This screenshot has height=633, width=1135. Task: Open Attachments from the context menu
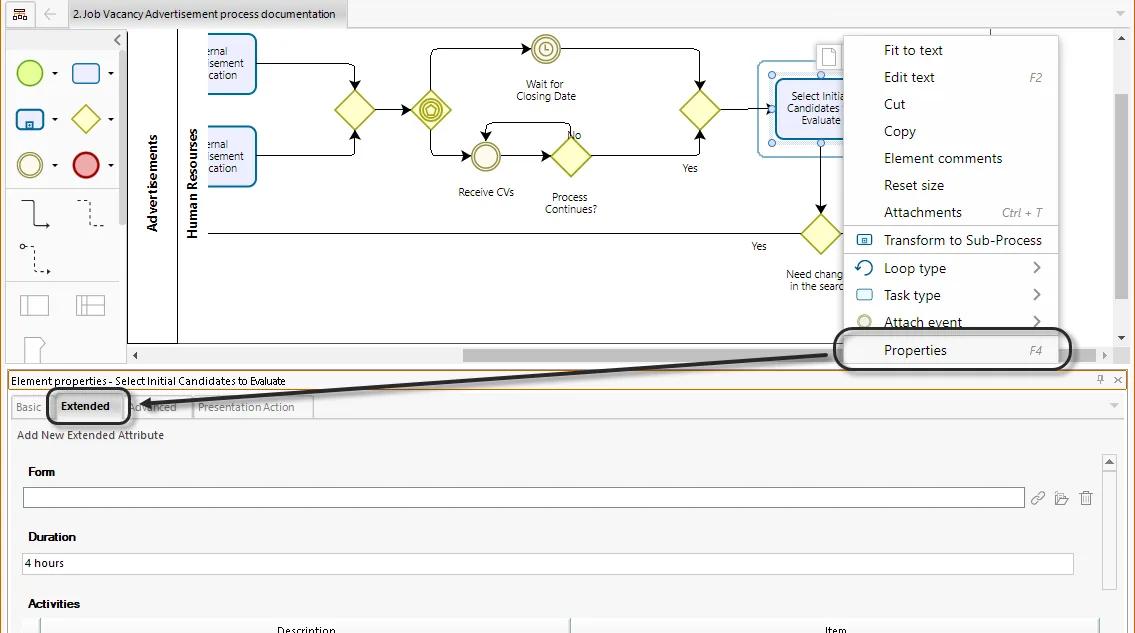click(x=951, y=212)
